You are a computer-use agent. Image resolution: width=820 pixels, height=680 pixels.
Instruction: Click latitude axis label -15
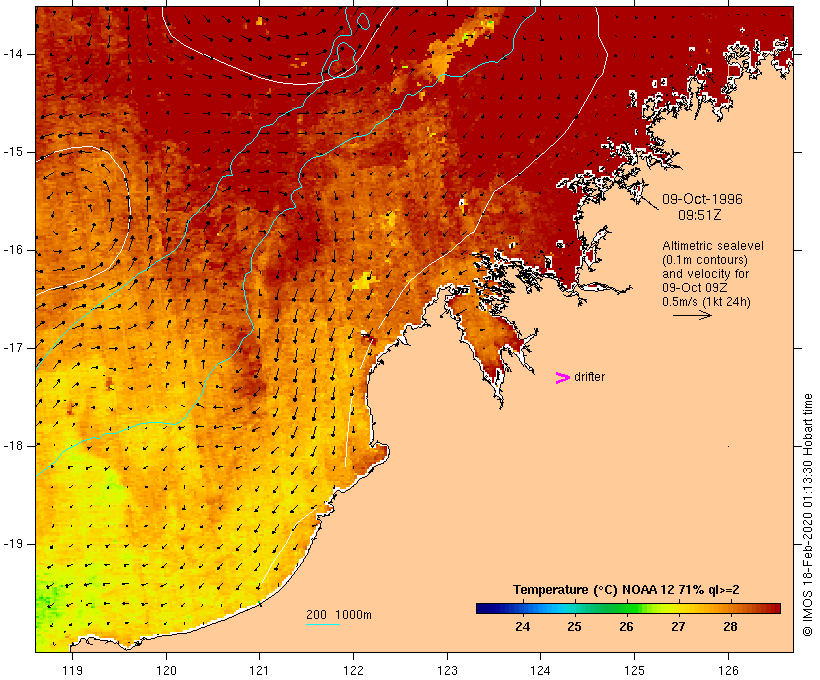coord(13,152)
